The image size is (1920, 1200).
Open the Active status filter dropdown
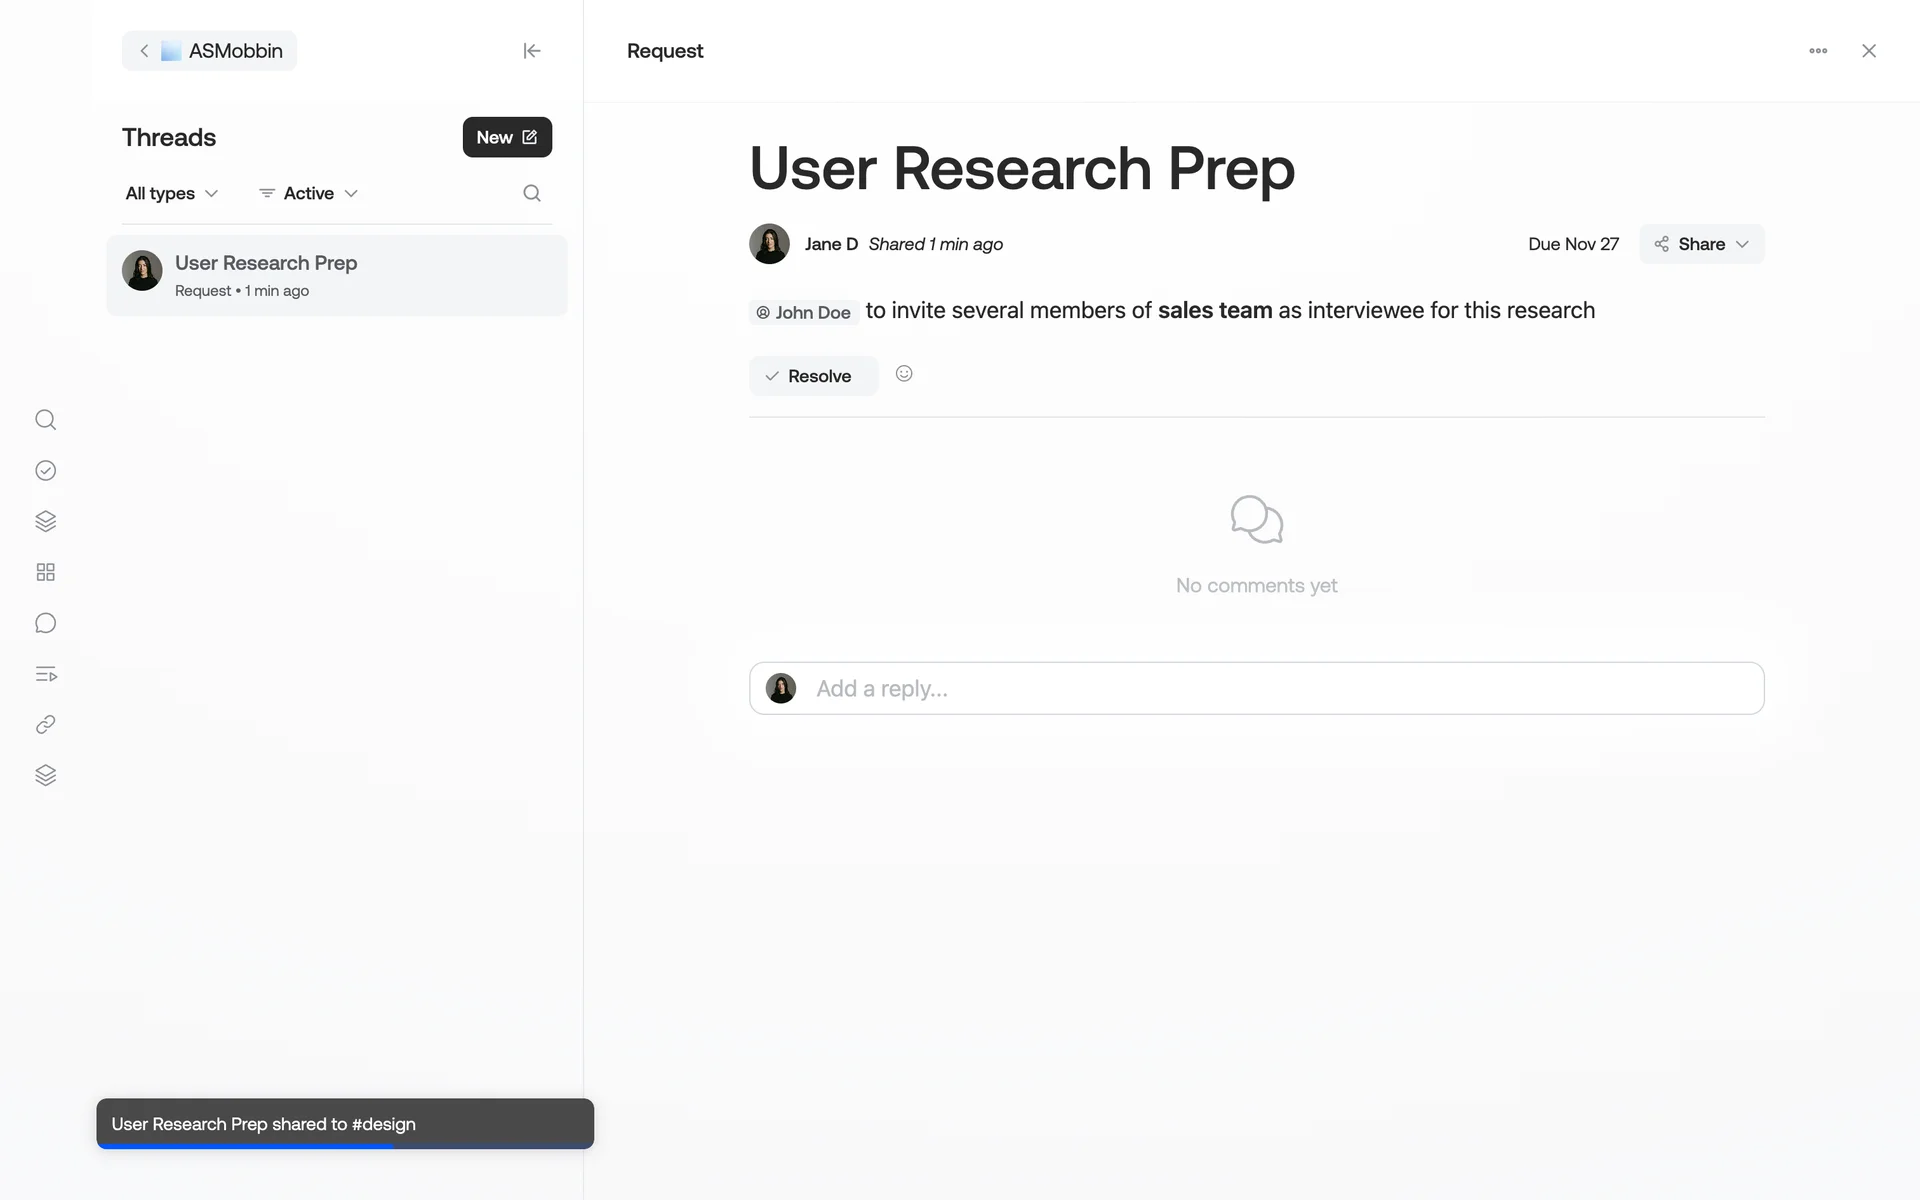[x=308, y=193]
